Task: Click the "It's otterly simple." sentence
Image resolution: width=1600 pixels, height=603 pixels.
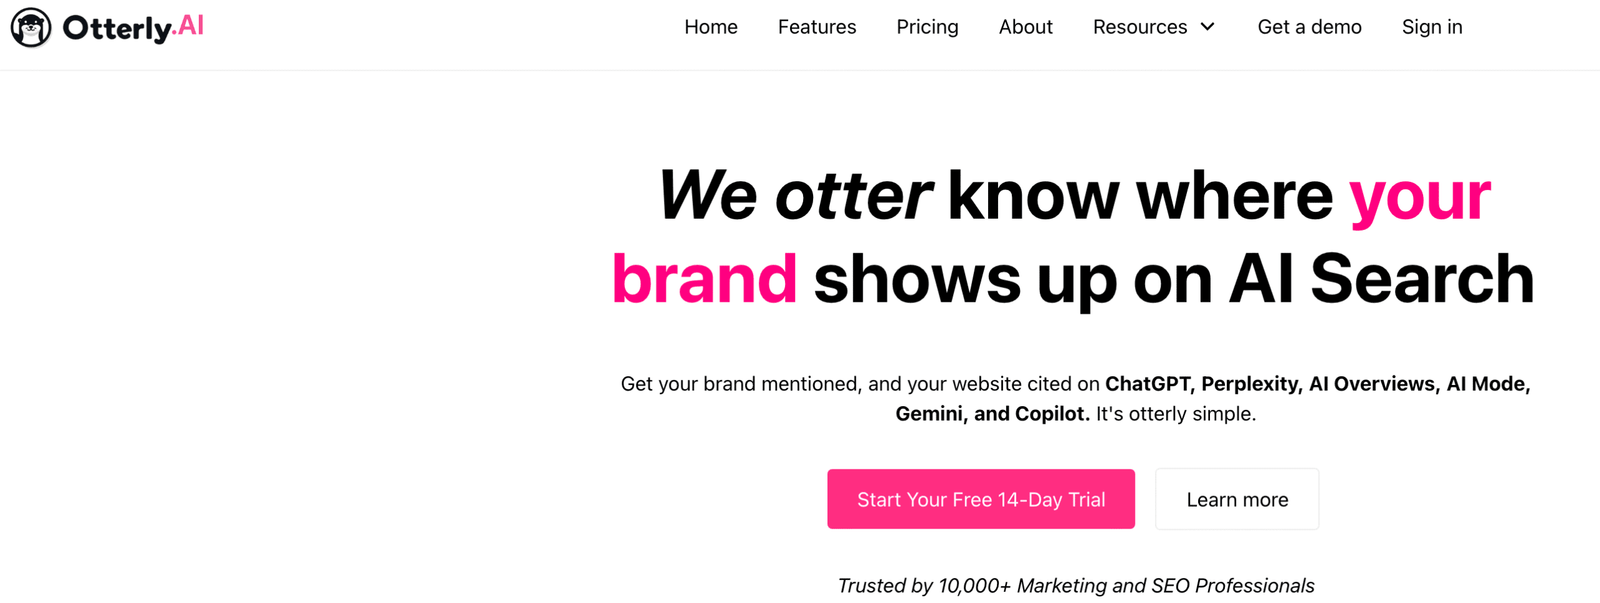Action: [1176, 414]
